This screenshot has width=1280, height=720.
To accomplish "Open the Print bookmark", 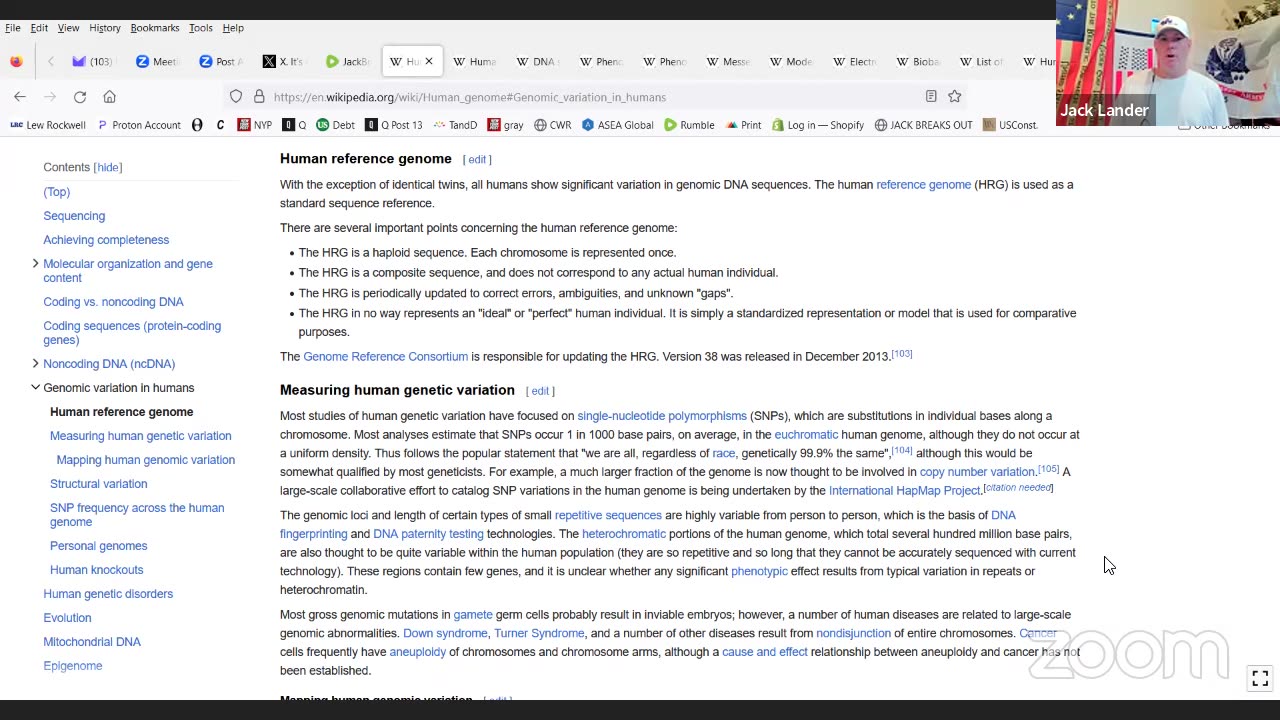I will (x=744, y=125).
